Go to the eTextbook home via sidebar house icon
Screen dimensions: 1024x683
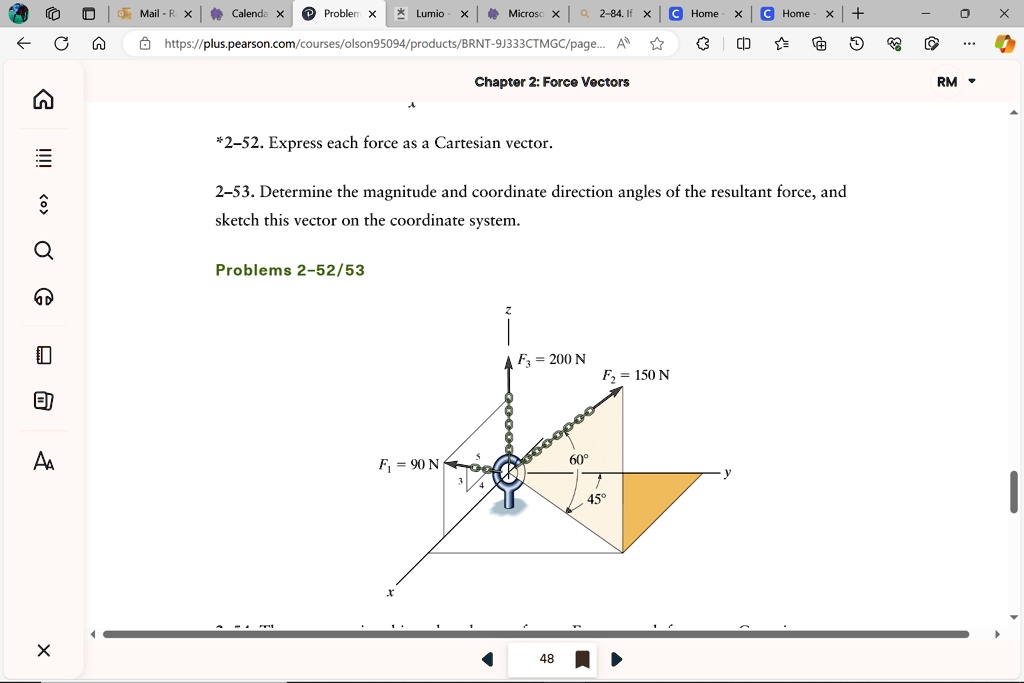pos(42,99)
